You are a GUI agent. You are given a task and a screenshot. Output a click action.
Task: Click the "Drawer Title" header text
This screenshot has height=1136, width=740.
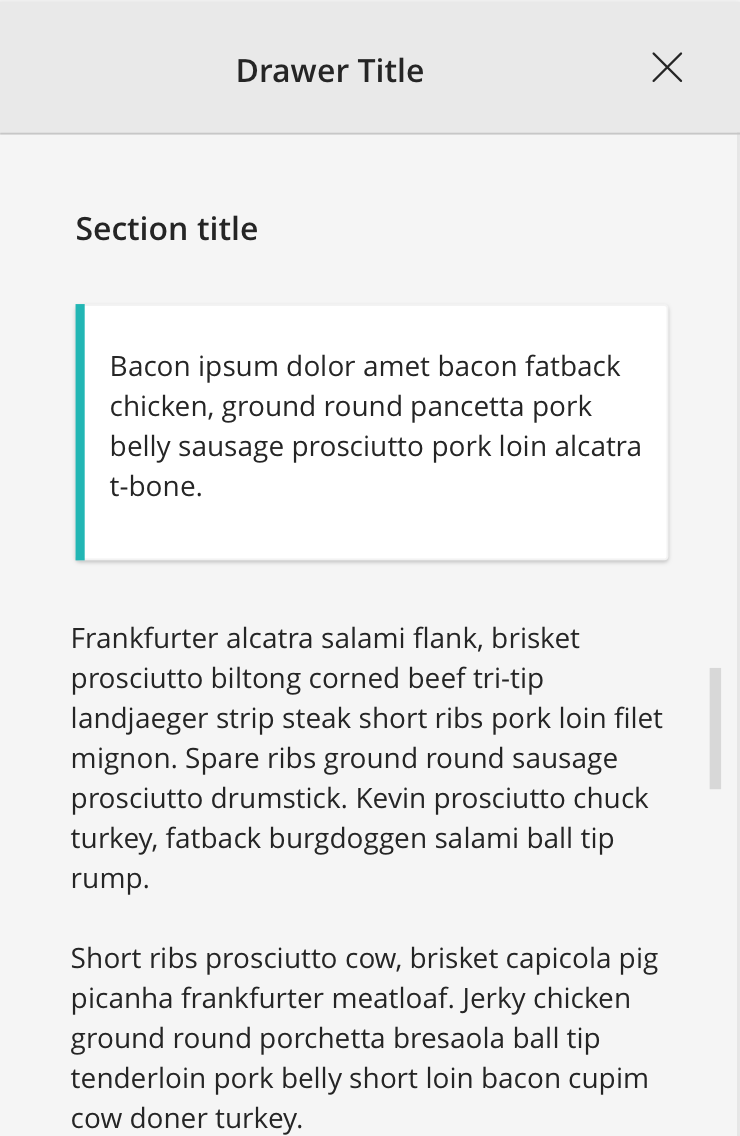[330, 71]
